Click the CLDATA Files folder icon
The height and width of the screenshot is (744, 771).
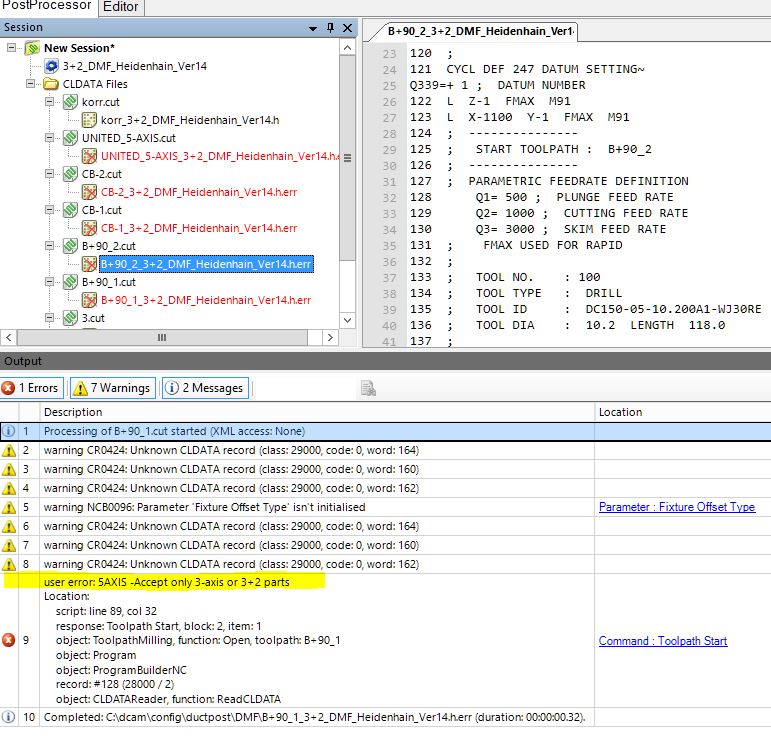pos(51,84)
